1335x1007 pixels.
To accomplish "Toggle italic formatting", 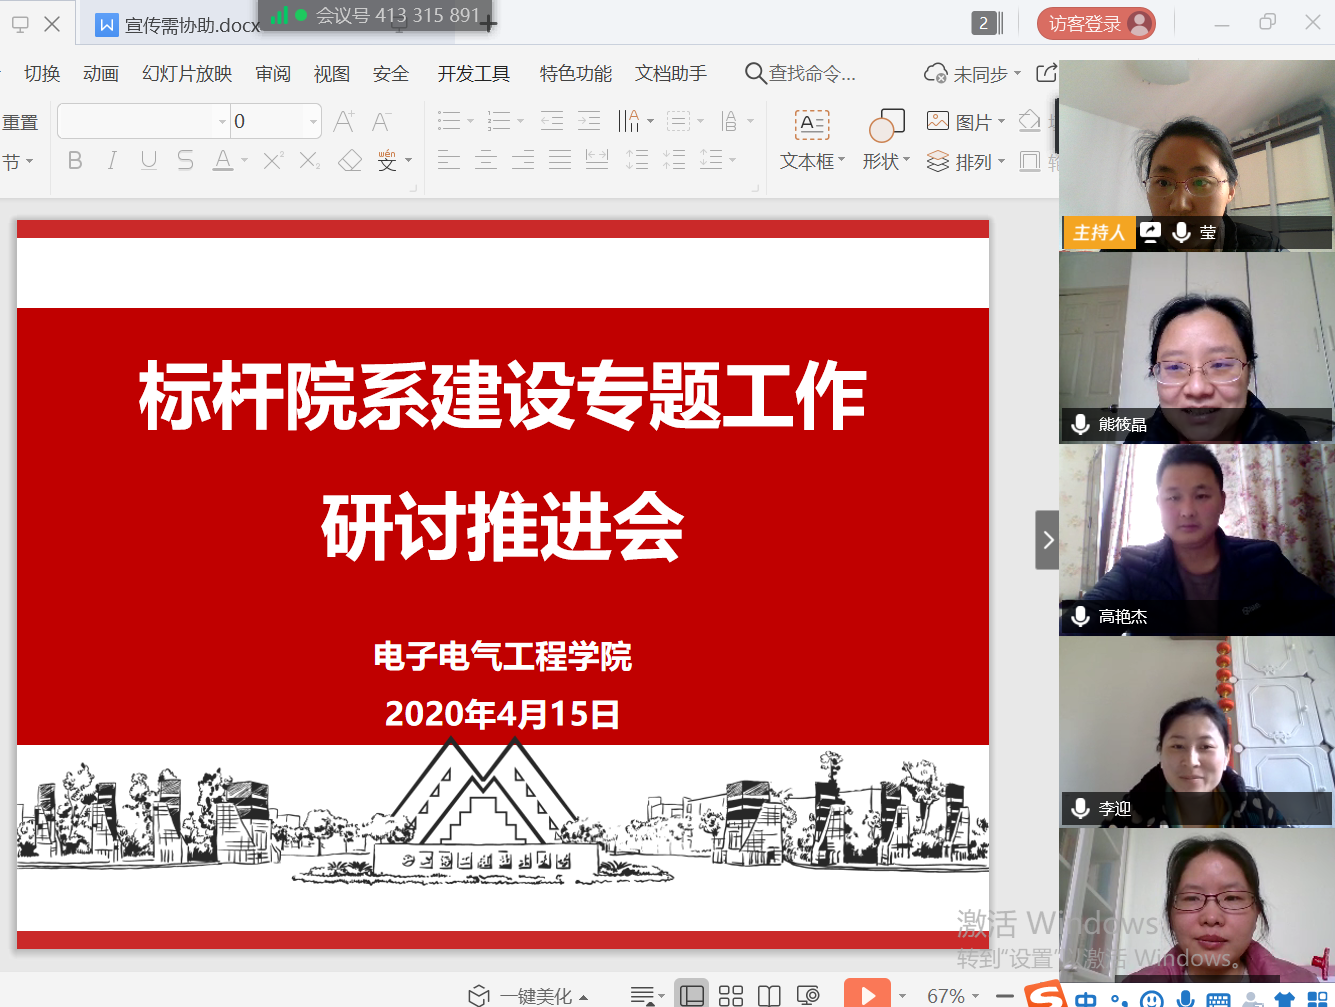I will click(x=111, y=160).
